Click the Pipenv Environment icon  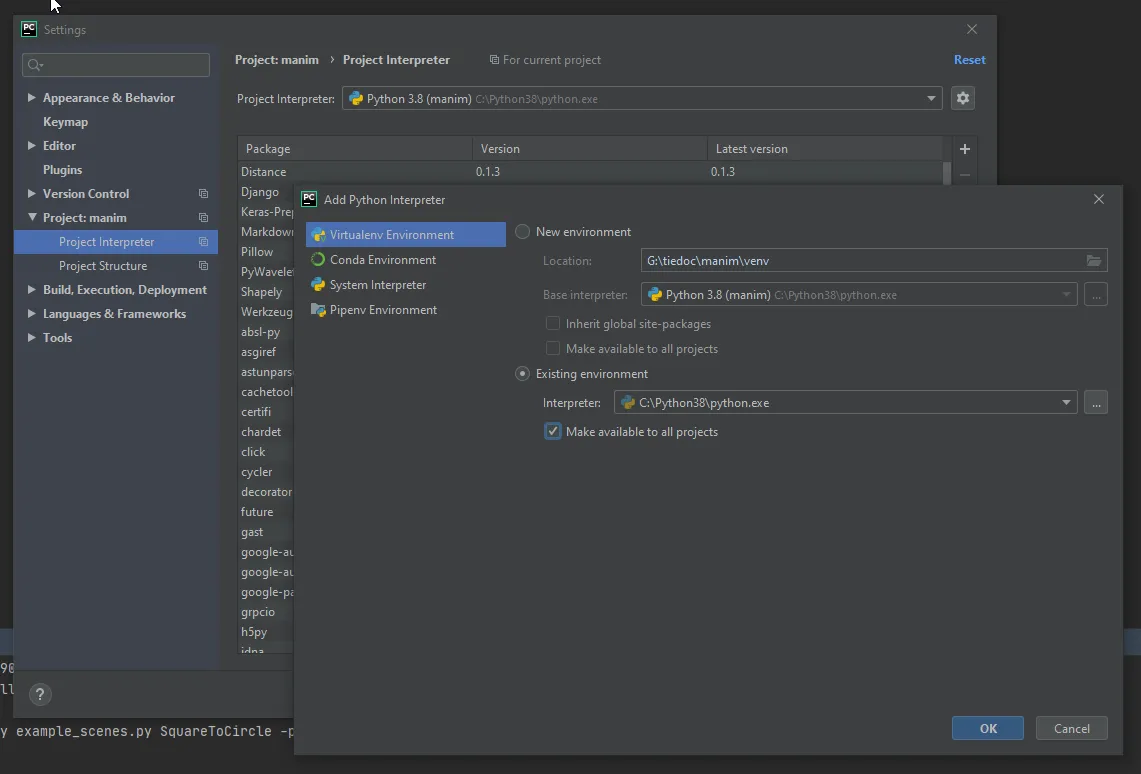pos(318,310)
